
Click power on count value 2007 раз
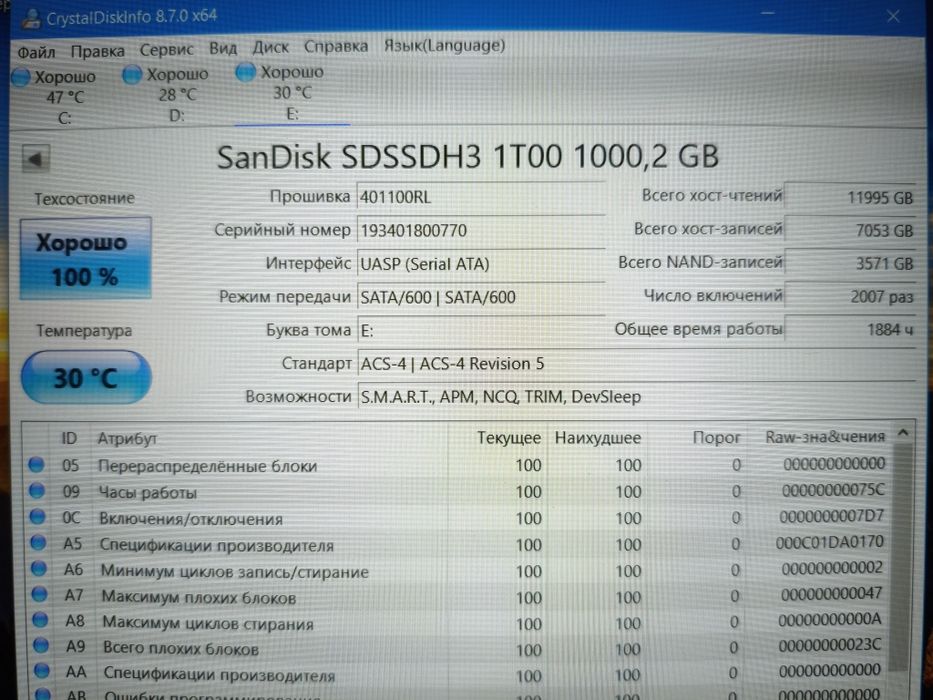click(x=850, y=296)
